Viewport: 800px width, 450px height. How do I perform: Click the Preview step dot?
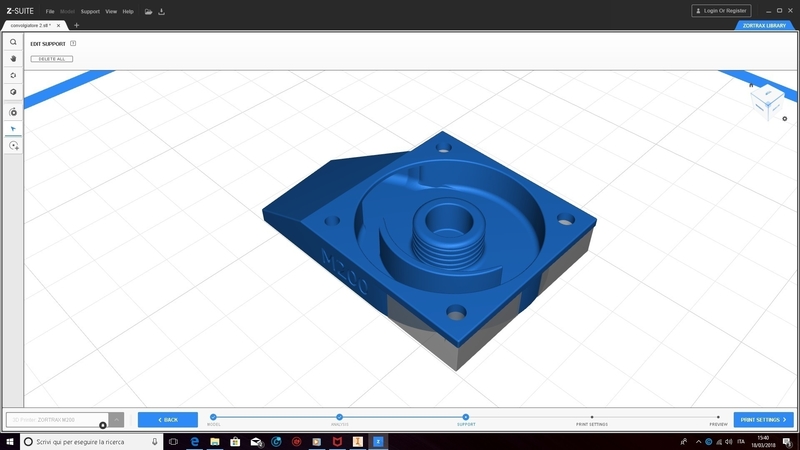pyautogui.click(x=718, y=417)
